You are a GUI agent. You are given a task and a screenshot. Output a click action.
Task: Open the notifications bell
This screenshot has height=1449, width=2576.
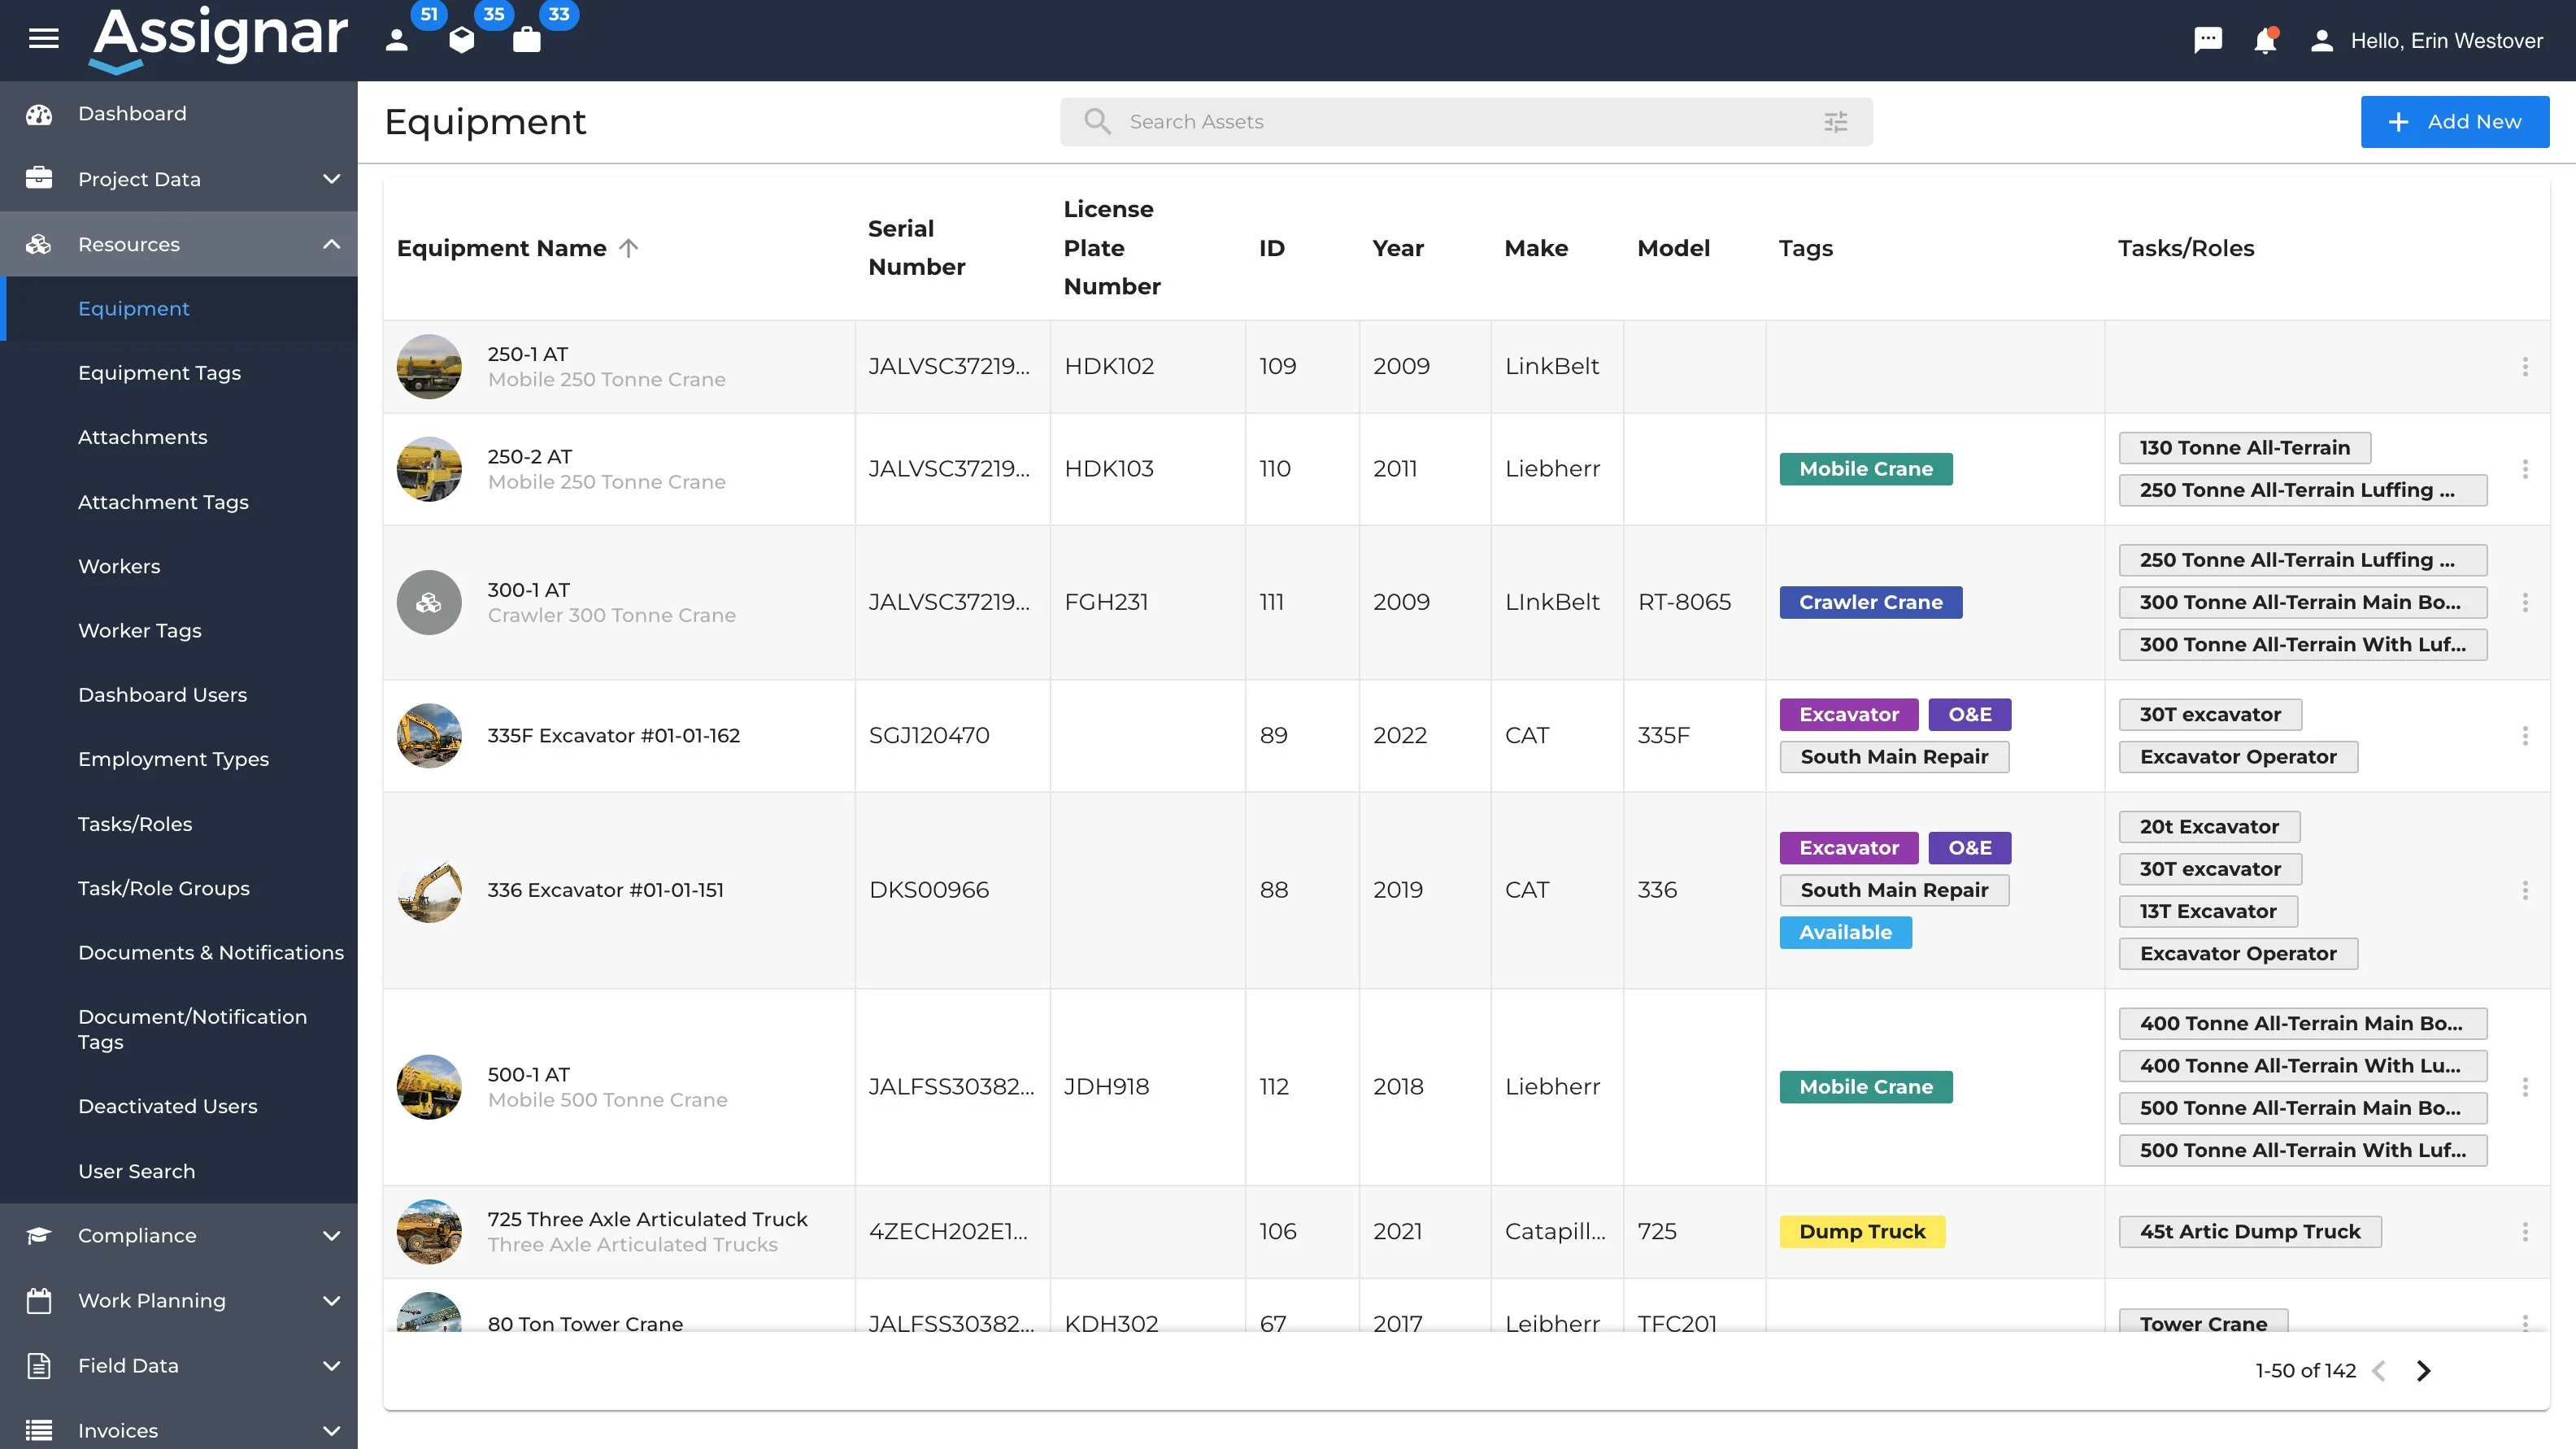coord(2265,40)
